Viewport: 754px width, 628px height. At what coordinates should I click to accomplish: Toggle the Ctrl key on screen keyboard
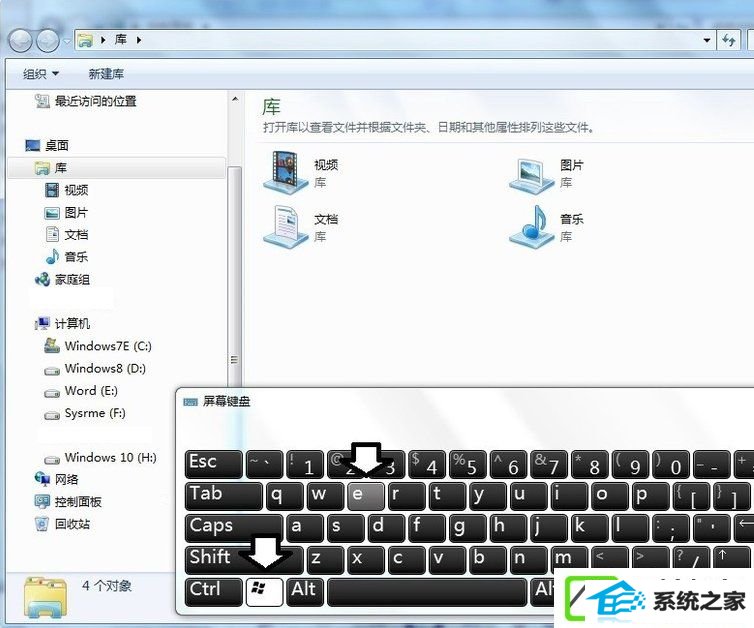[214, 592]
